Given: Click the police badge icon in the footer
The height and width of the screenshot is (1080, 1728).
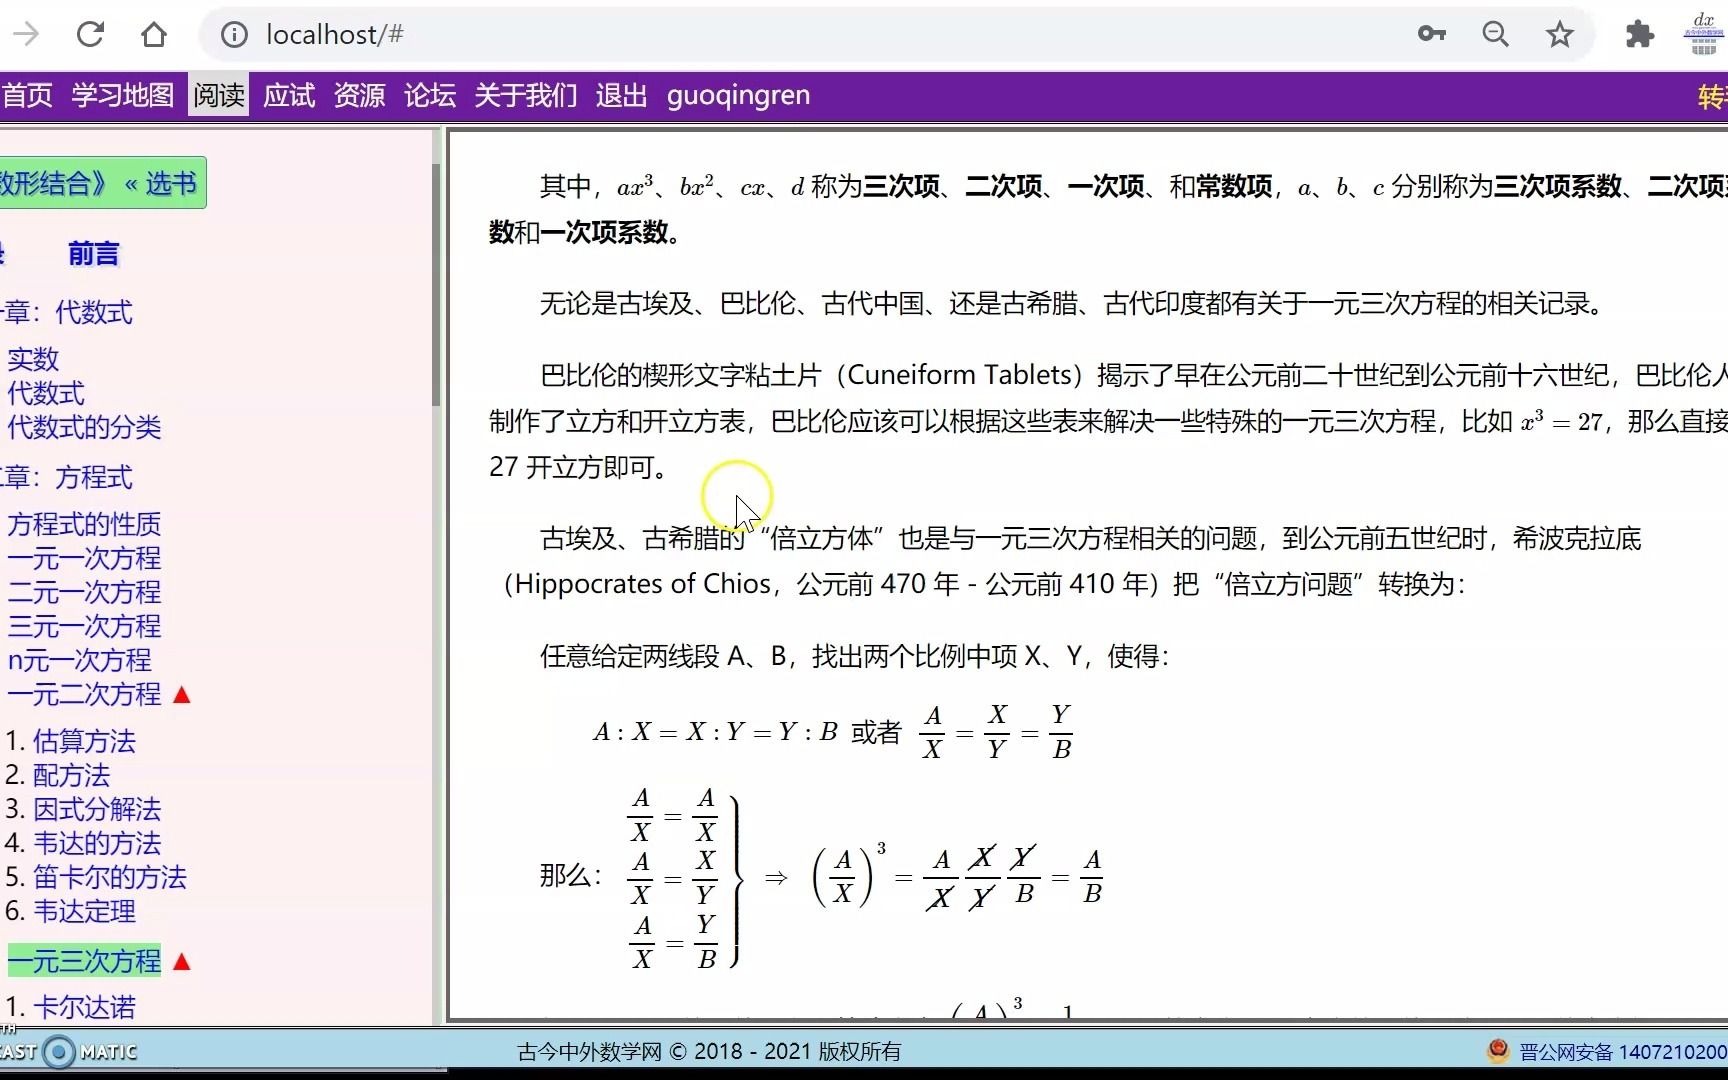Looking at the screenshot, I should [1498, 1051].
